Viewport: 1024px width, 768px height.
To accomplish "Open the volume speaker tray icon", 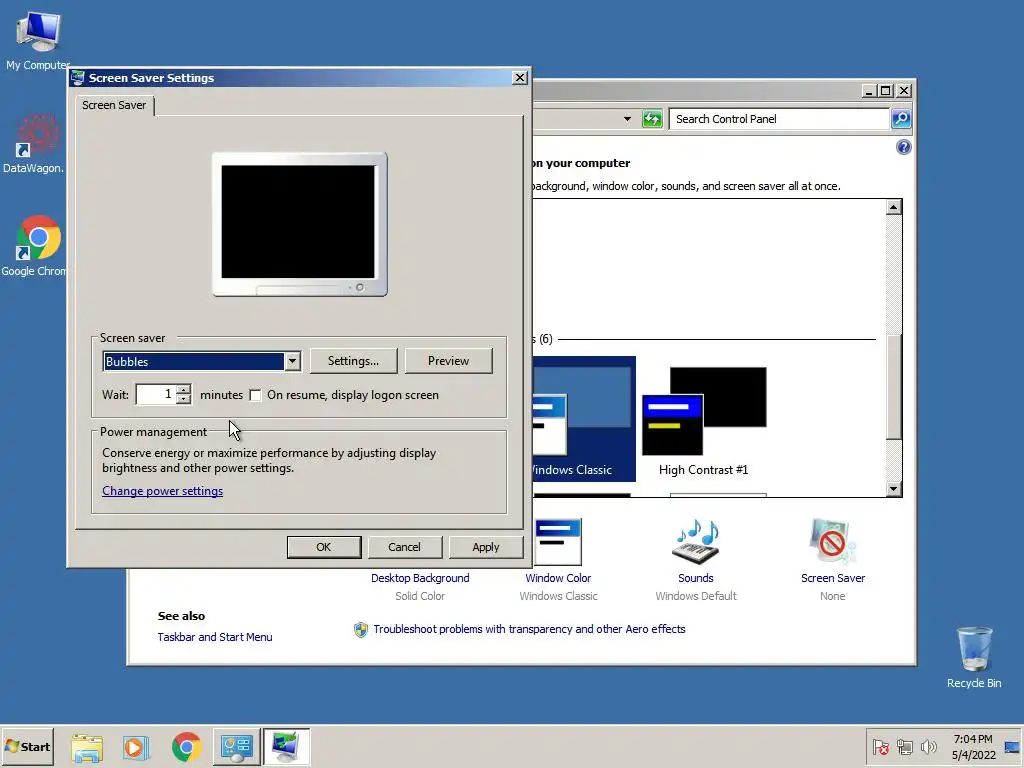I will 928,747.
